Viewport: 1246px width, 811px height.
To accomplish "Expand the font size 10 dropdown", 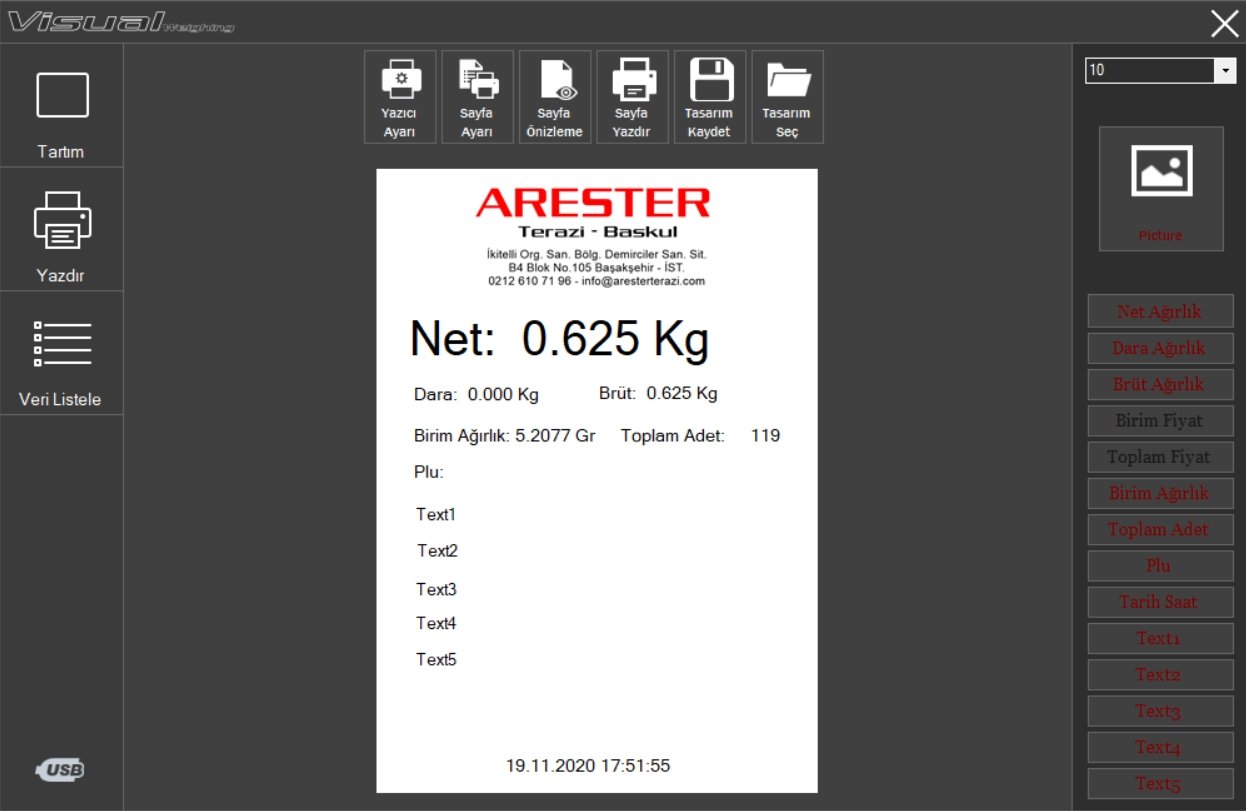I will click(x=1225, y=70).
